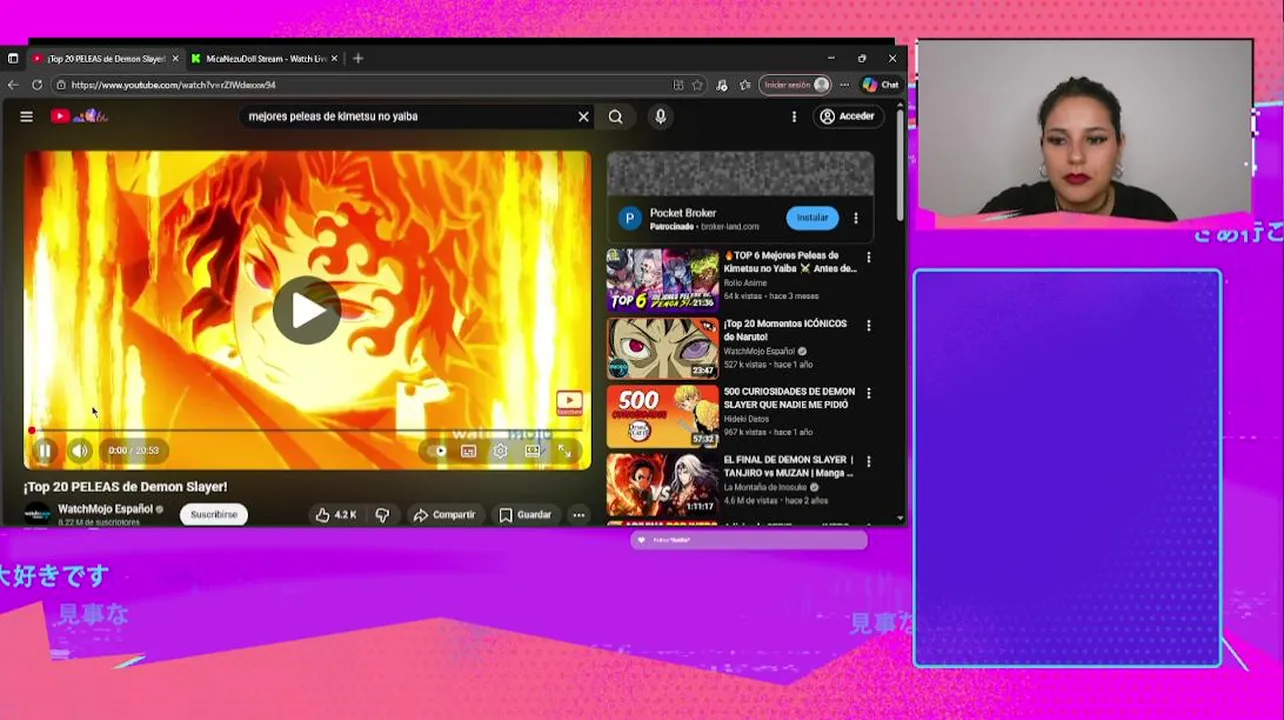Open options for TOP 6 Mejores Peleas video
This screenshot has width=1284, height=720.
(868, 258)
